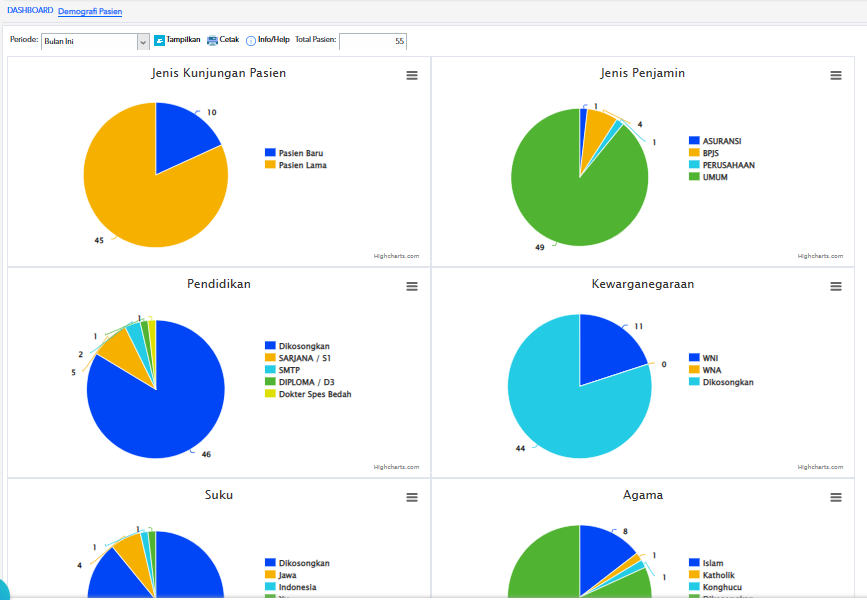Open the Highcharts.com link under Jenis Kunjungan Pasien
The height and width of the screenshot is (600, 867).
pyautogui.click(x=396, y=256)
